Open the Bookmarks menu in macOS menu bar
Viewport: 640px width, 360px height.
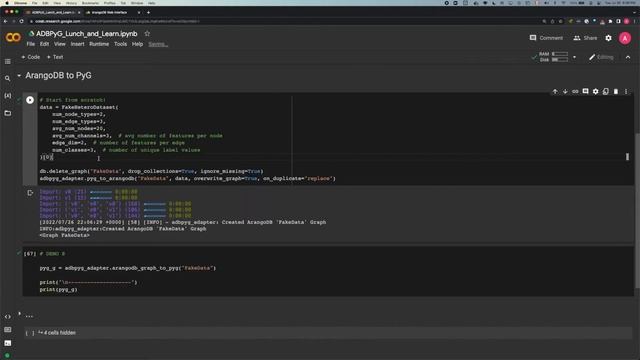point(90,3)
